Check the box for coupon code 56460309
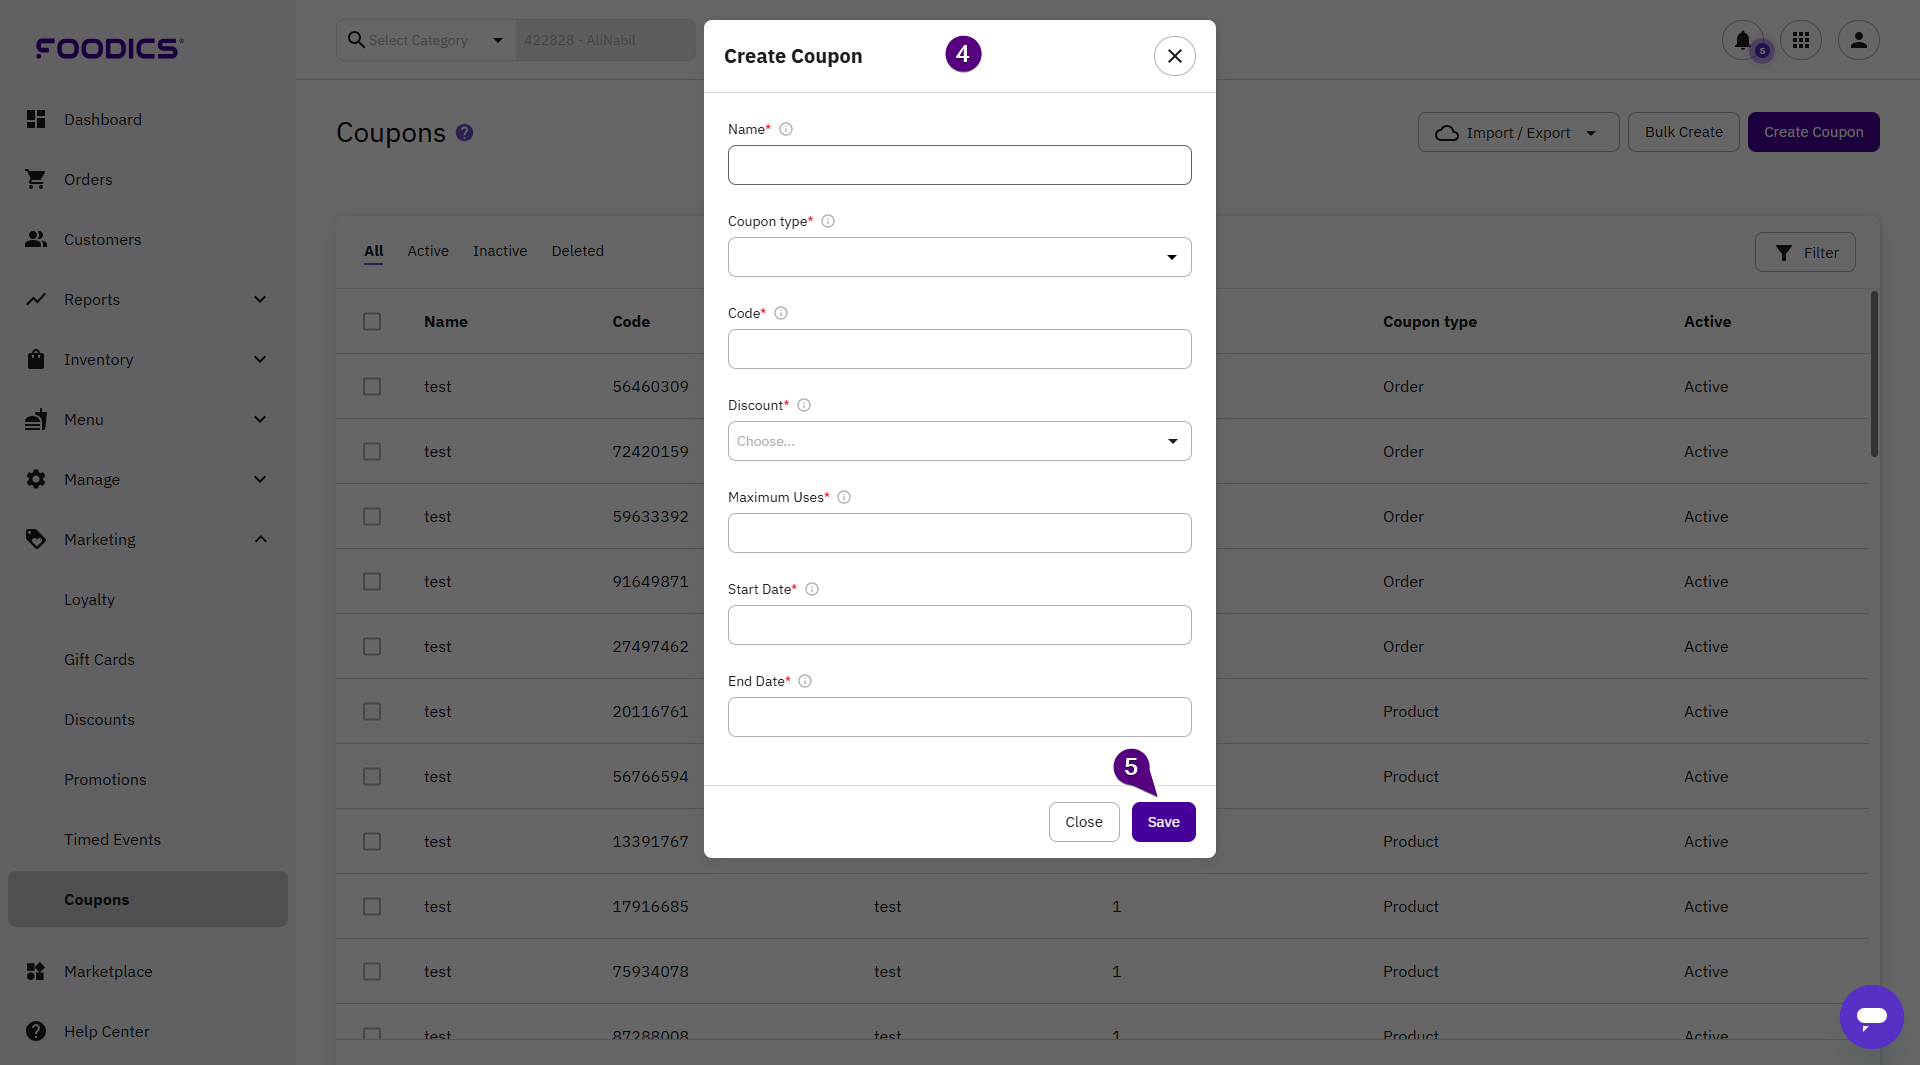This screenshot has height=1065, width=1920. [x=372, y=386]
